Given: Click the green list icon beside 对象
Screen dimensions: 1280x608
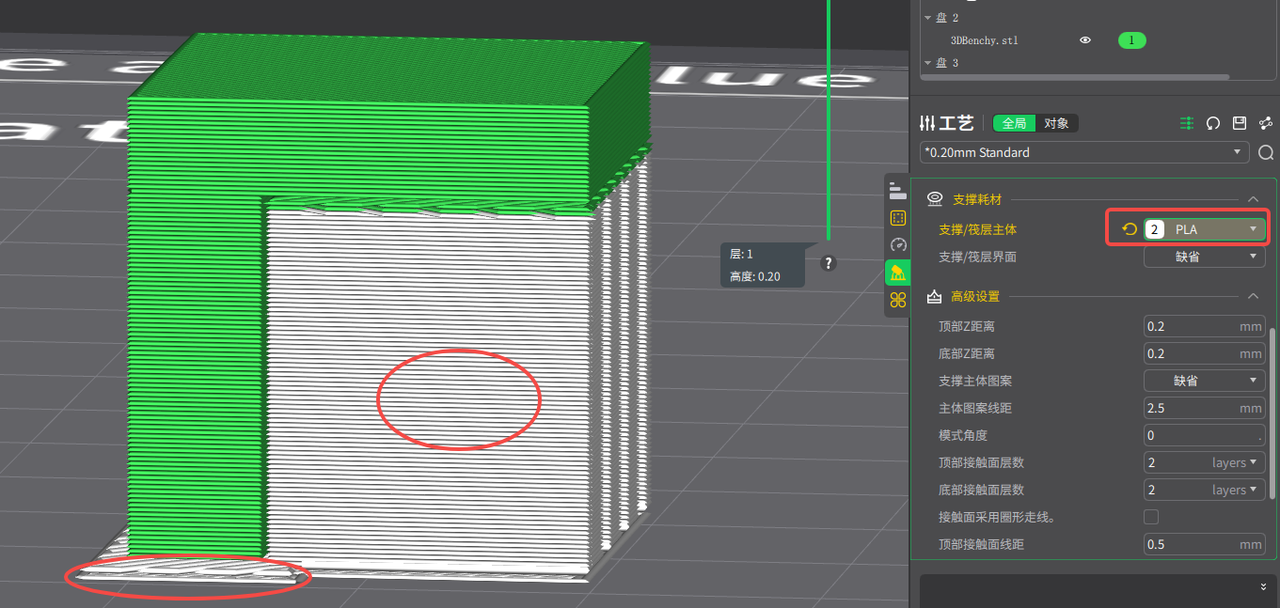Looking at the screenshot, I should (x=1187, y=123).
